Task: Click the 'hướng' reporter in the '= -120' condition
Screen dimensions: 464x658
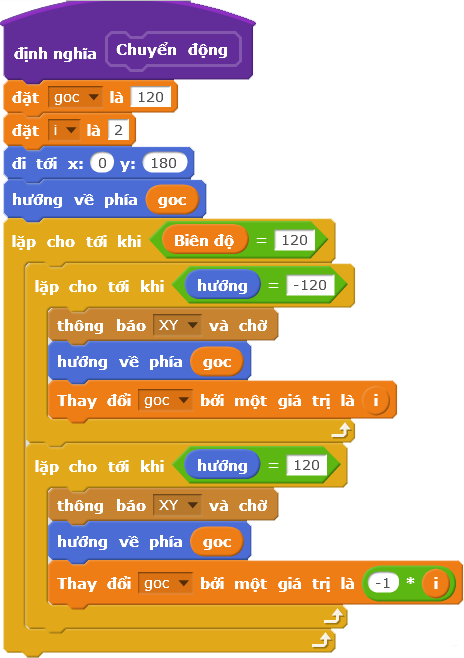Action: 222,286
